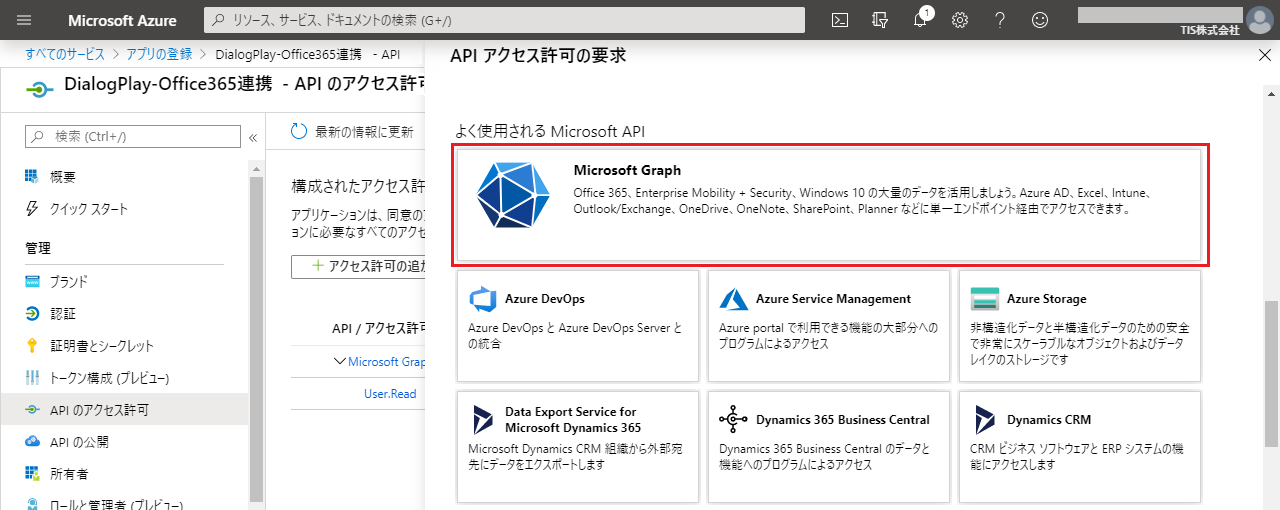Image resolution: width=1280 pixels, height=510 pixels.
Task: Select the Azure DevOps API card
Action: tap(578, 325)
